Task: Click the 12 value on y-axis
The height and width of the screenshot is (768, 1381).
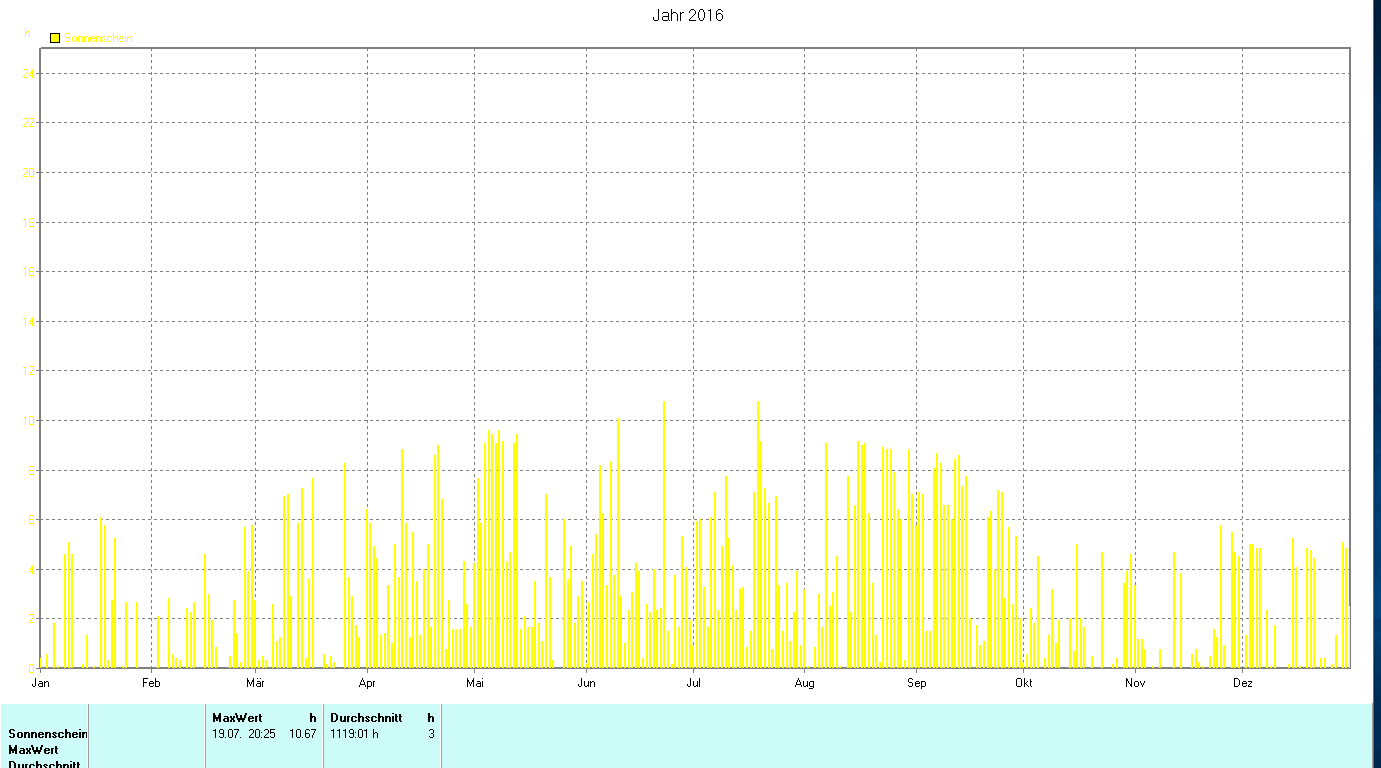Action: 29,371
